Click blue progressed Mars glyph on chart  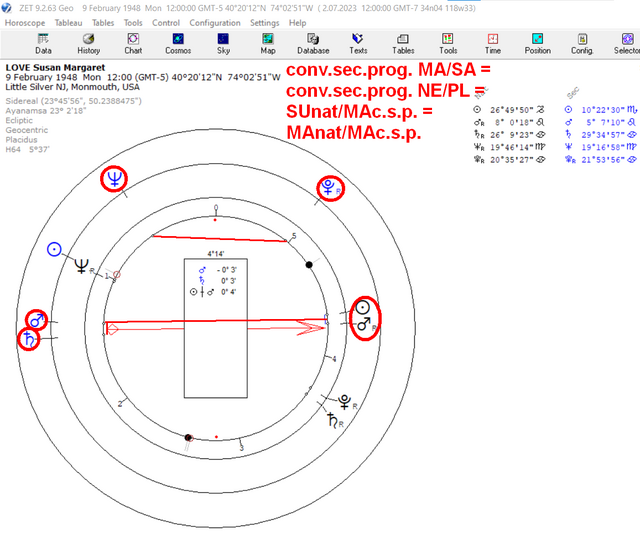(37, 320)
